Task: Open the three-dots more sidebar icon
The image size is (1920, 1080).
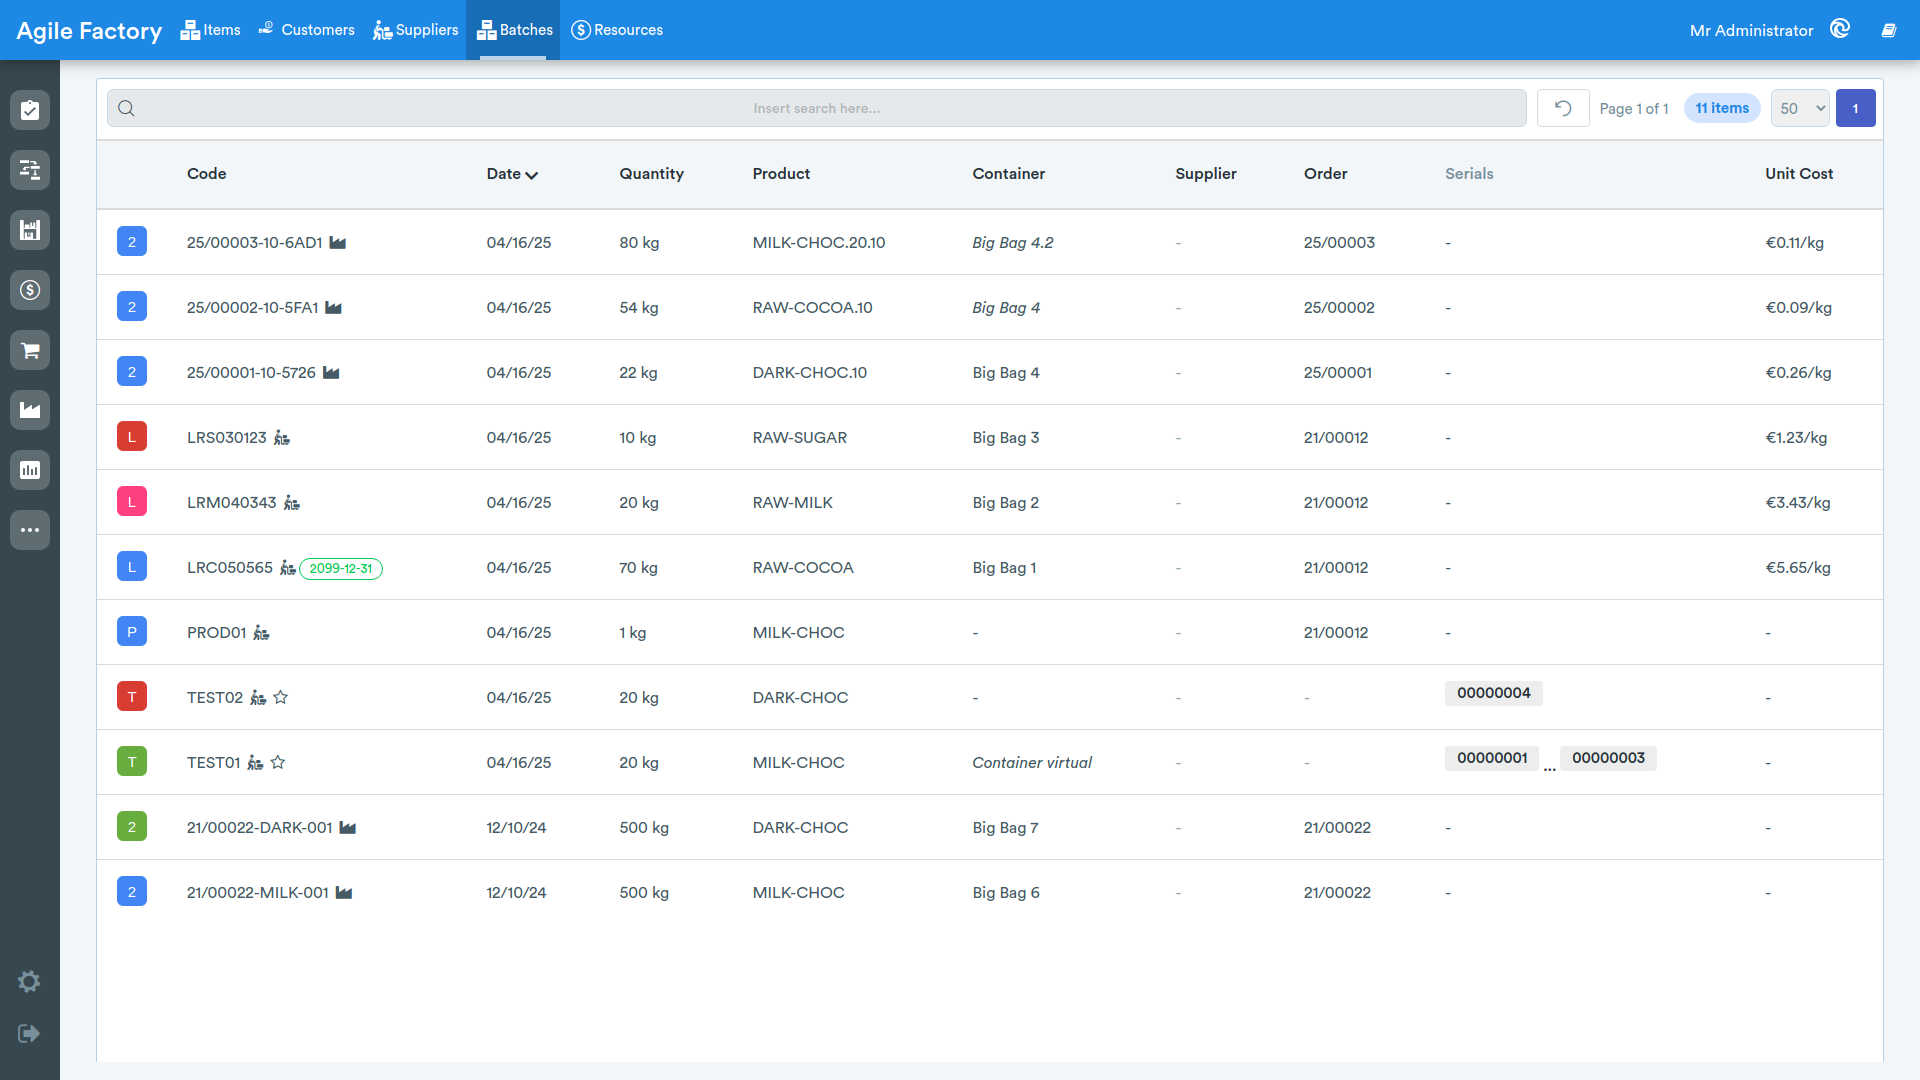Action: [30, 530]
